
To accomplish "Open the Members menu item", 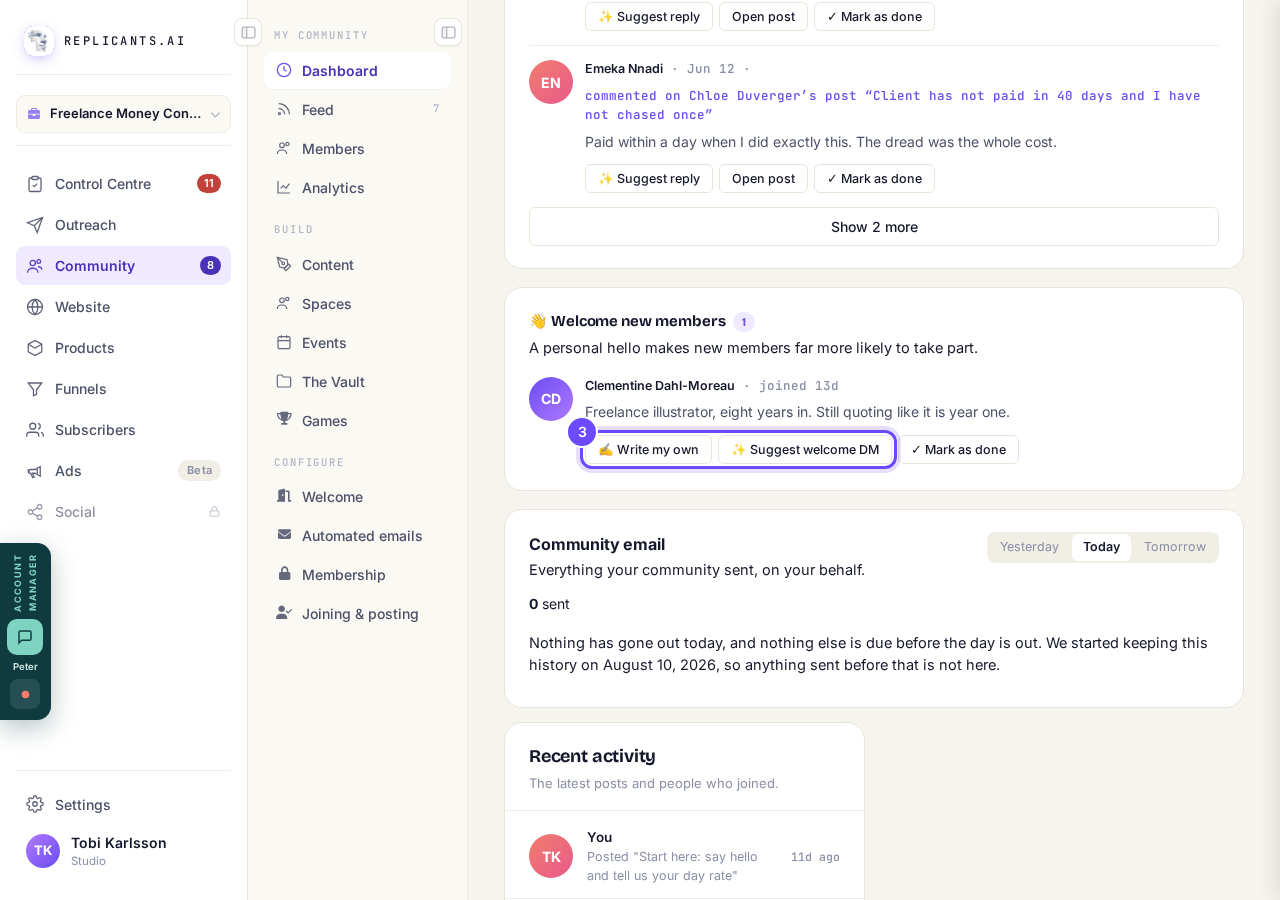I will [x=357, y=149].
